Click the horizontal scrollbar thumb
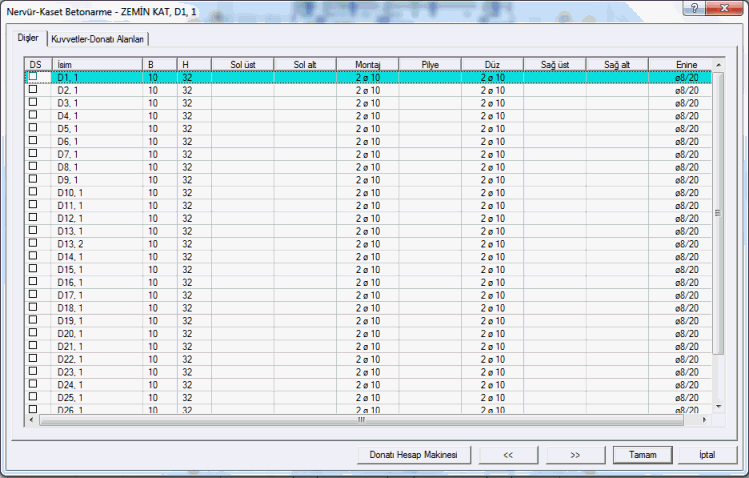749x478 pixels. [x=361, y=420]
